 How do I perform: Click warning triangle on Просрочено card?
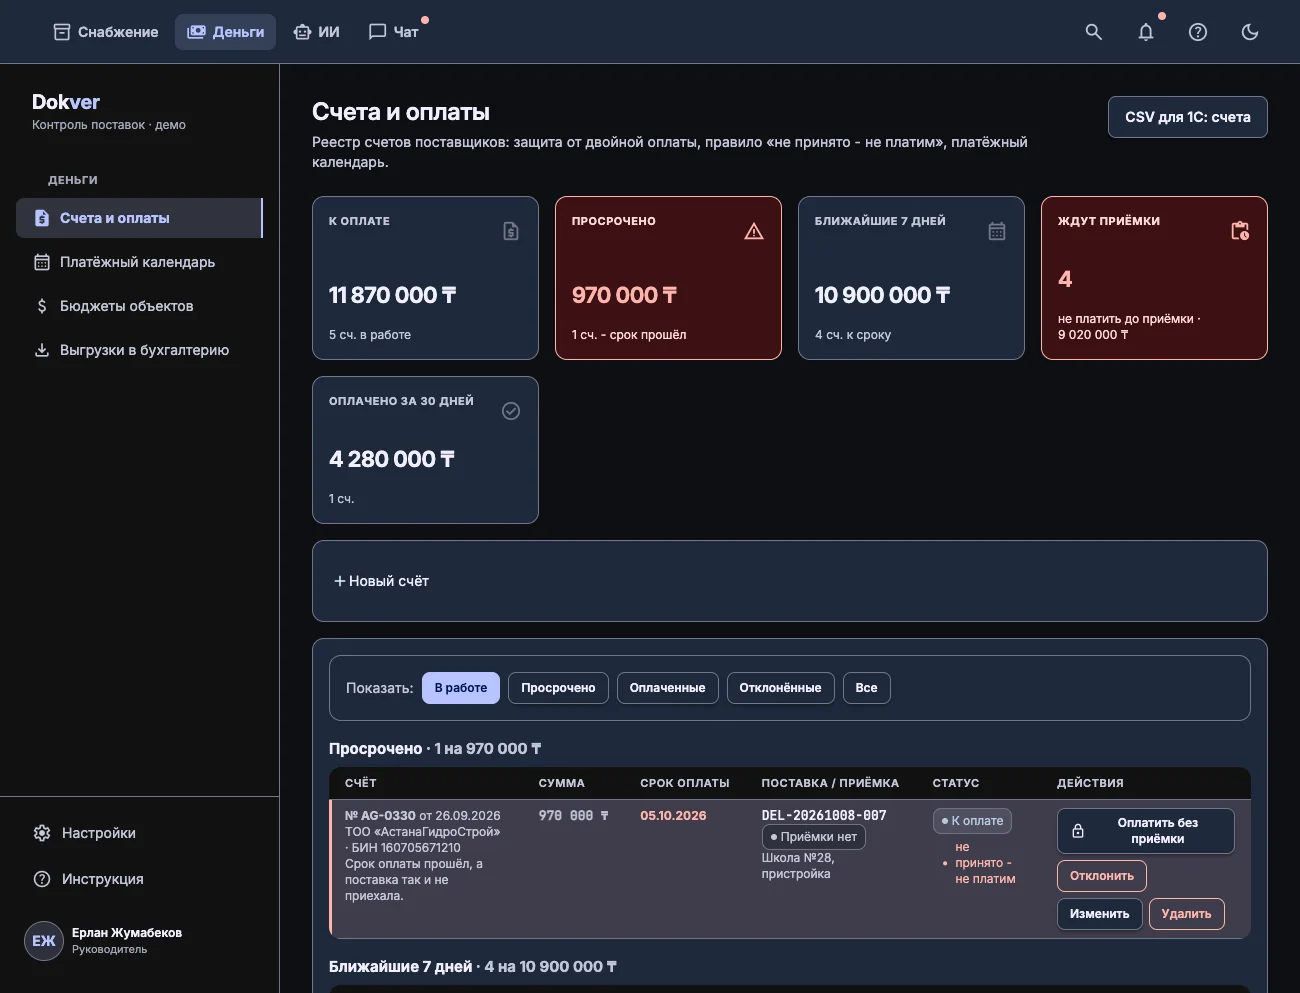pos(754,231)
